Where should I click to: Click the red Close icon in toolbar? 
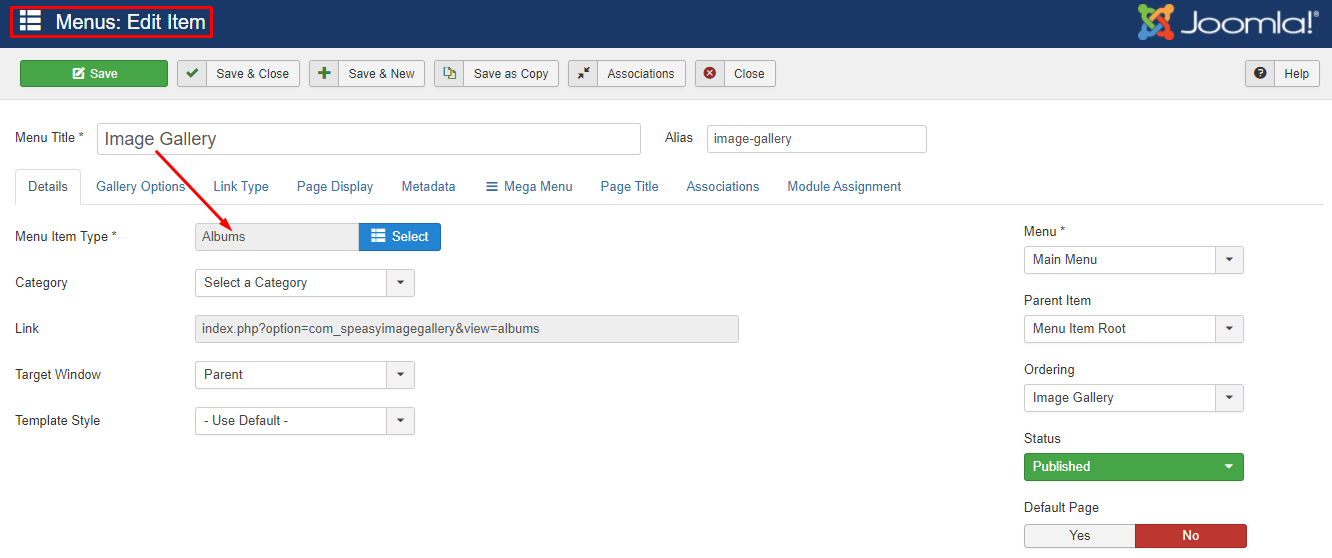click(710, 74)
